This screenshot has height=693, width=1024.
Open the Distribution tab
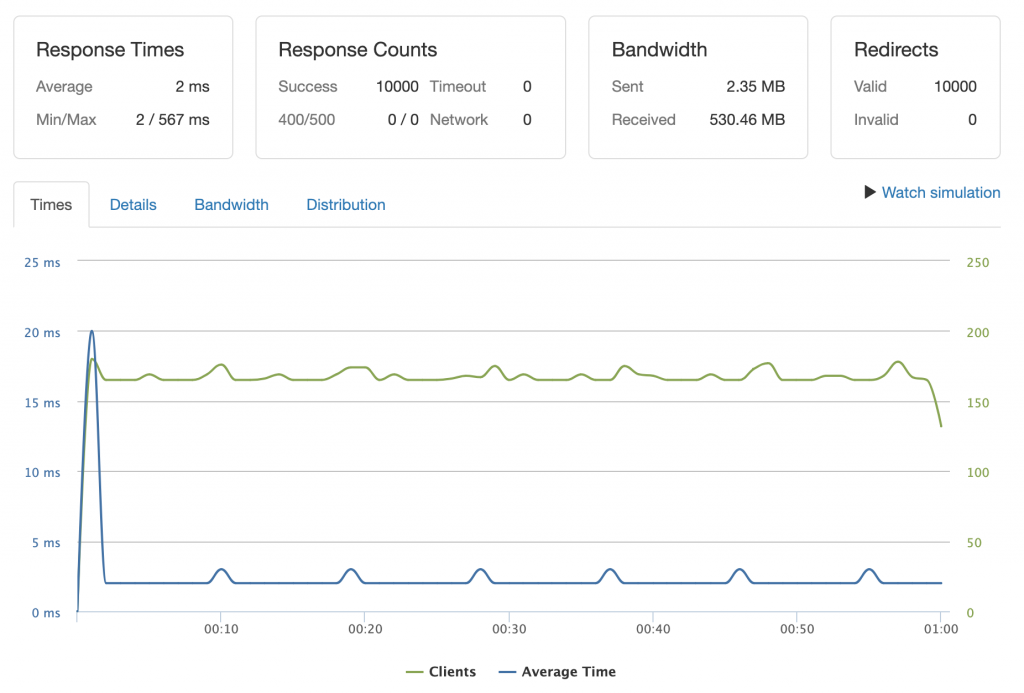(345, 205)
